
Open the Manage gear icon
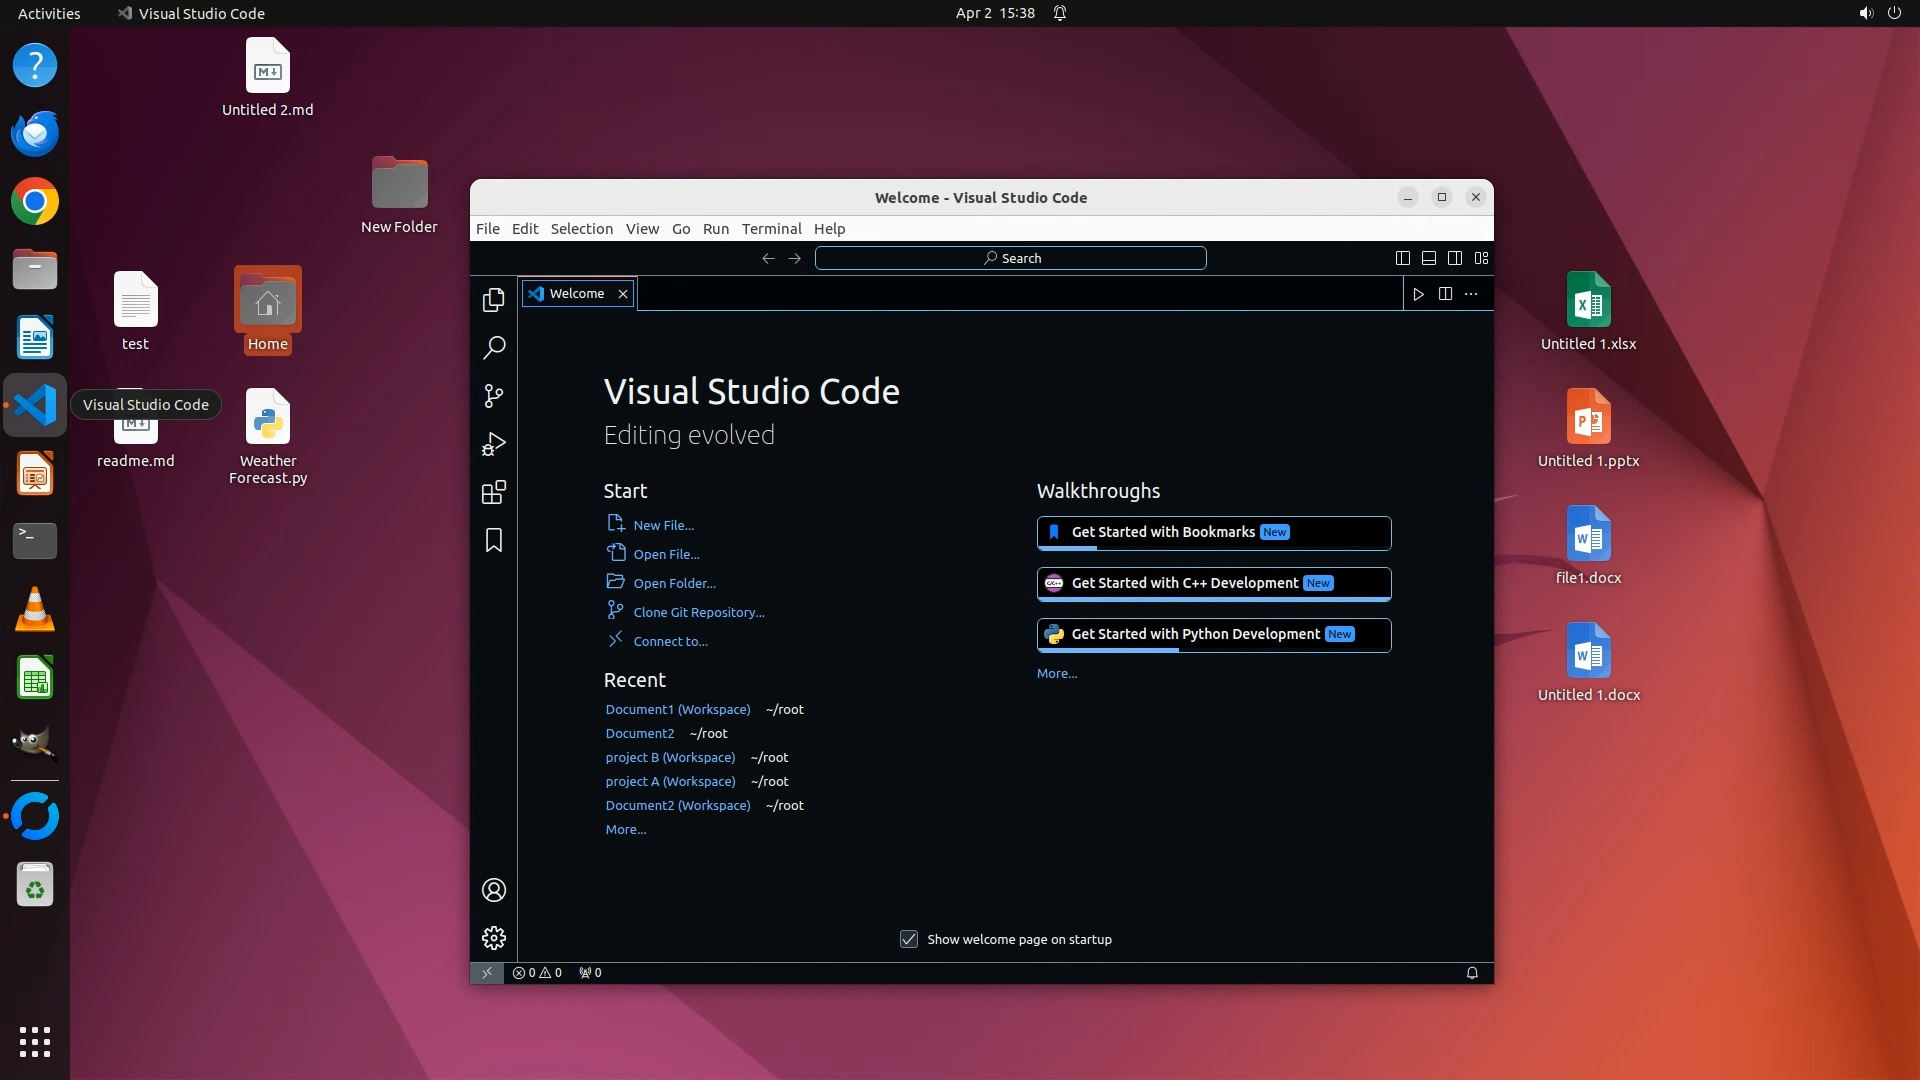coord(494,938)
